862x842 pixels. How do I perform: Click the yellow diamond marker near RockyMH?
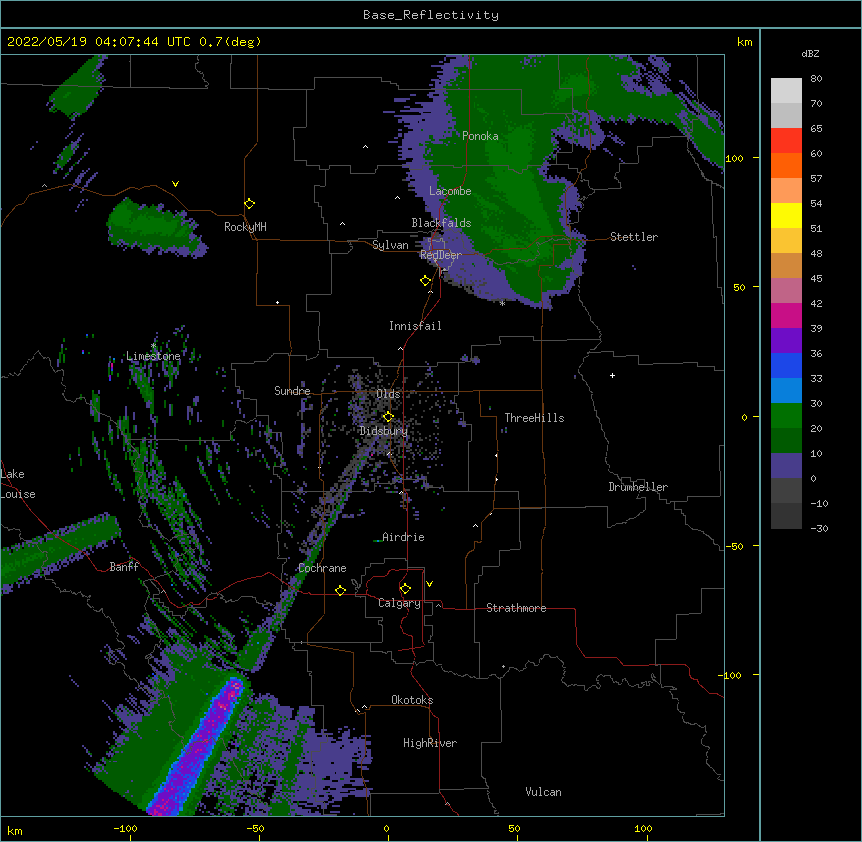pos(250,204)
